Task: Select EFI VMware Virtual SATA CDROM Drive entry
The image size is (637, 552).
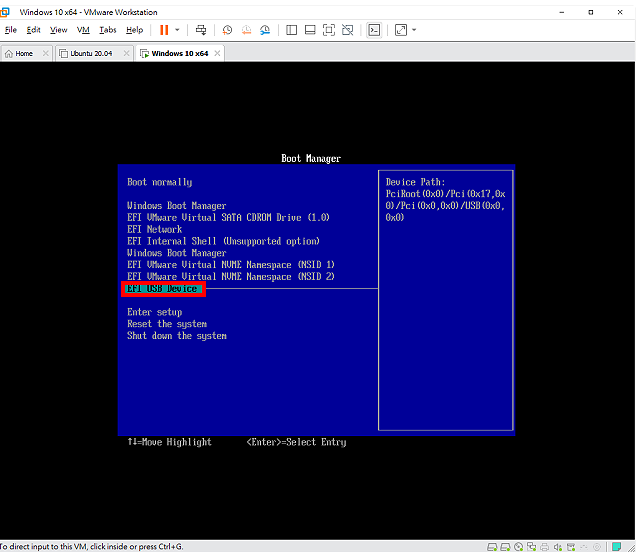Action: (x=228, y=217)
